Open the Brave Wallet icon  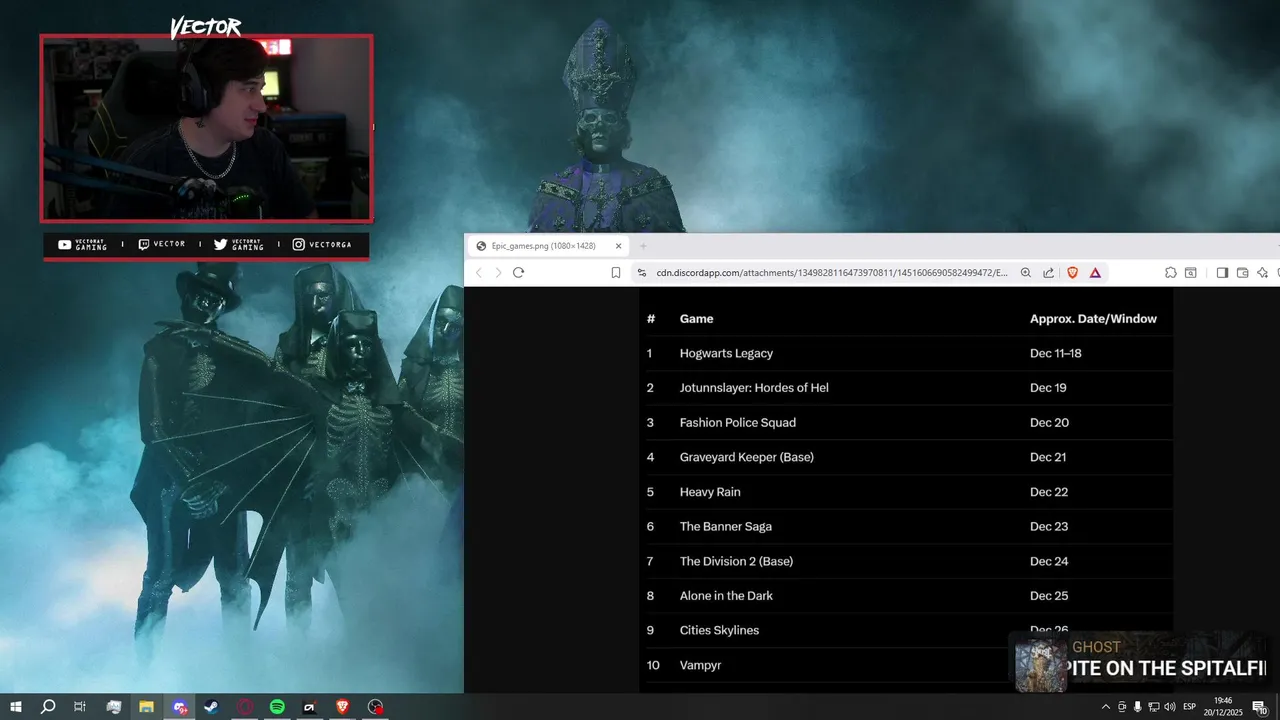[1242, 272]
